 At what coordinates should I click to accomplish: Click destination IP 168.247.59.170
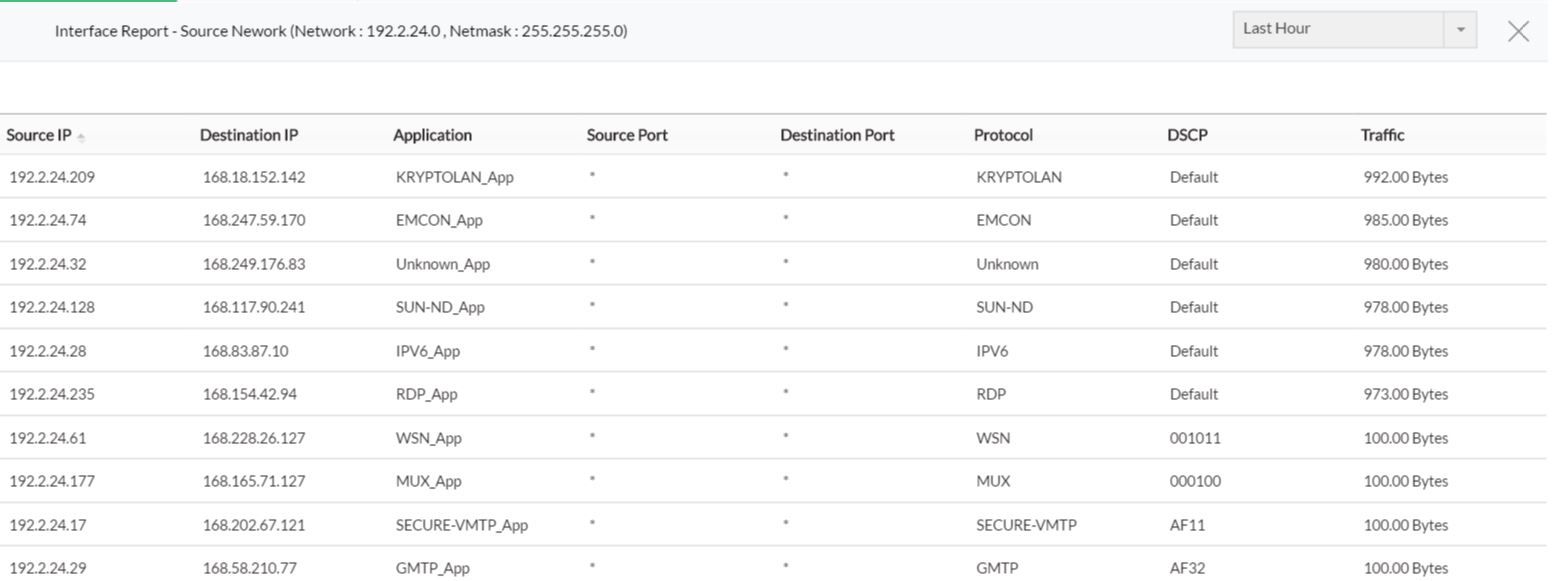[254, 220]
